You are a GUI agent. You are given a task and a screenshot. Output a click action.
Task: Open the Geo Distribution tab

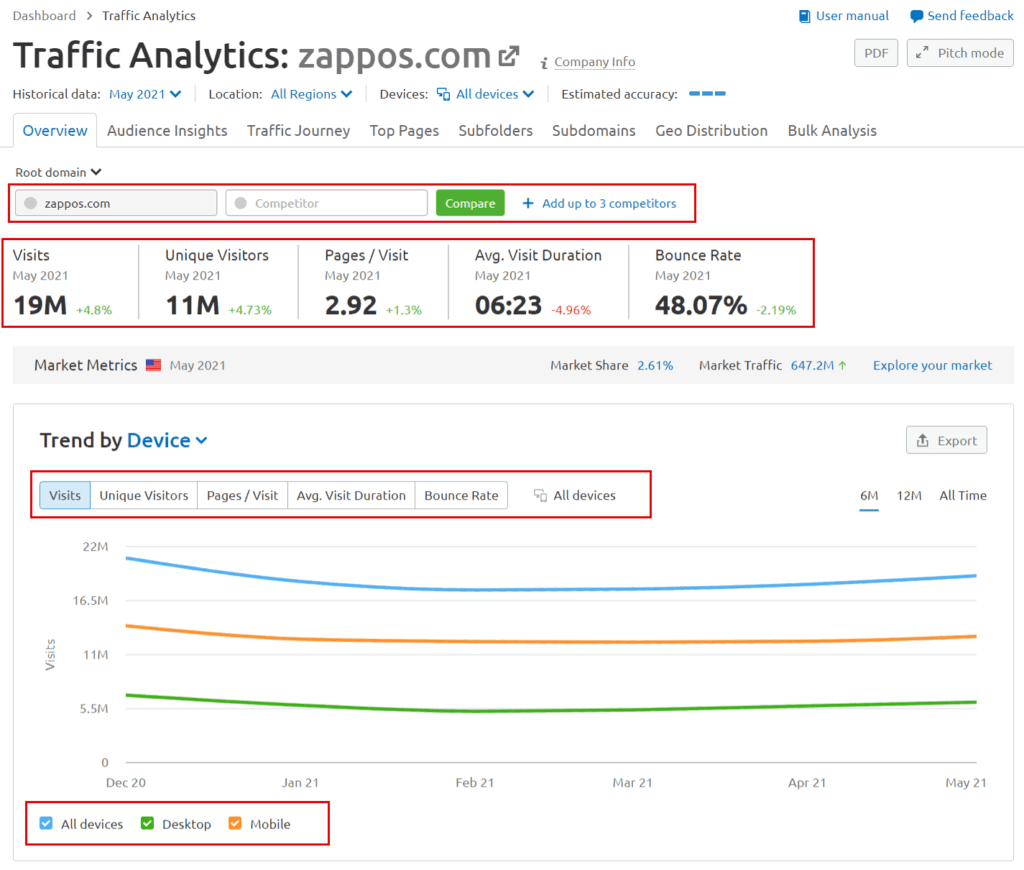pyautogui.click(x=712, y=131)
